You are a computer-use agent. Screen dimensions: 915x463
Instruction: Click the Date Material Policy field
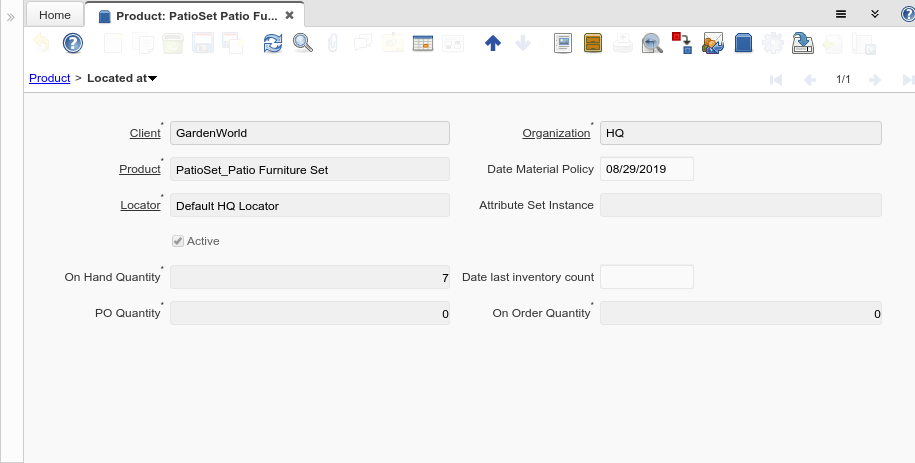(646, 169)
